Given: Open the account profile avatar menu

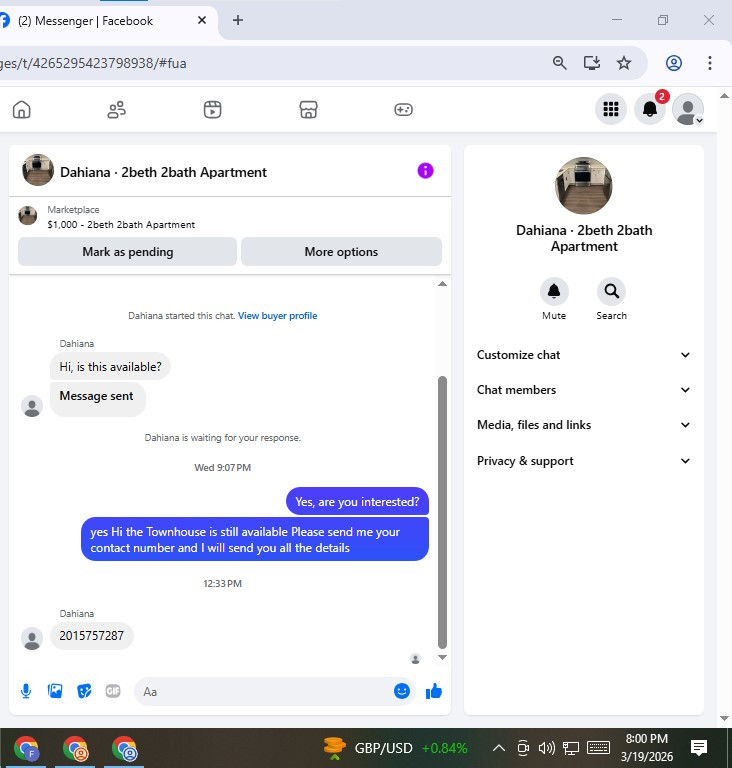Looking at the screenshot, I should click(x=688, y=109).
